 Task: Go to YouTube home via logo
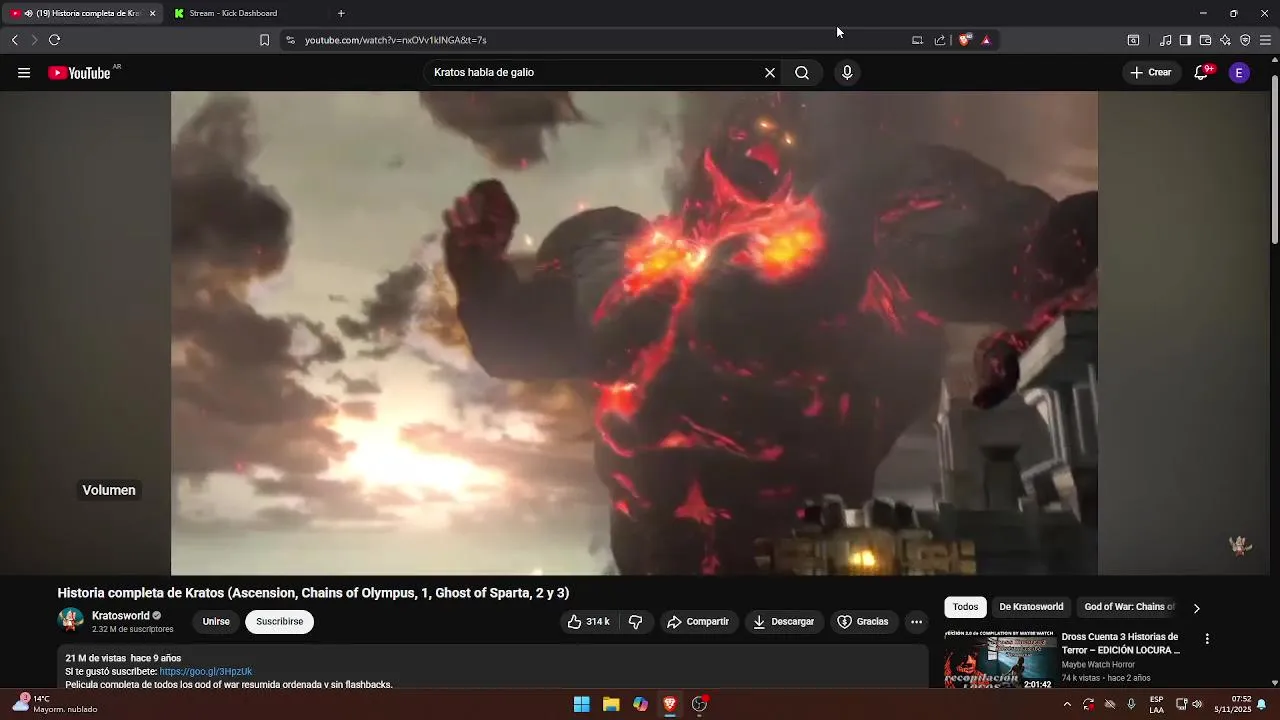point(79,73)
